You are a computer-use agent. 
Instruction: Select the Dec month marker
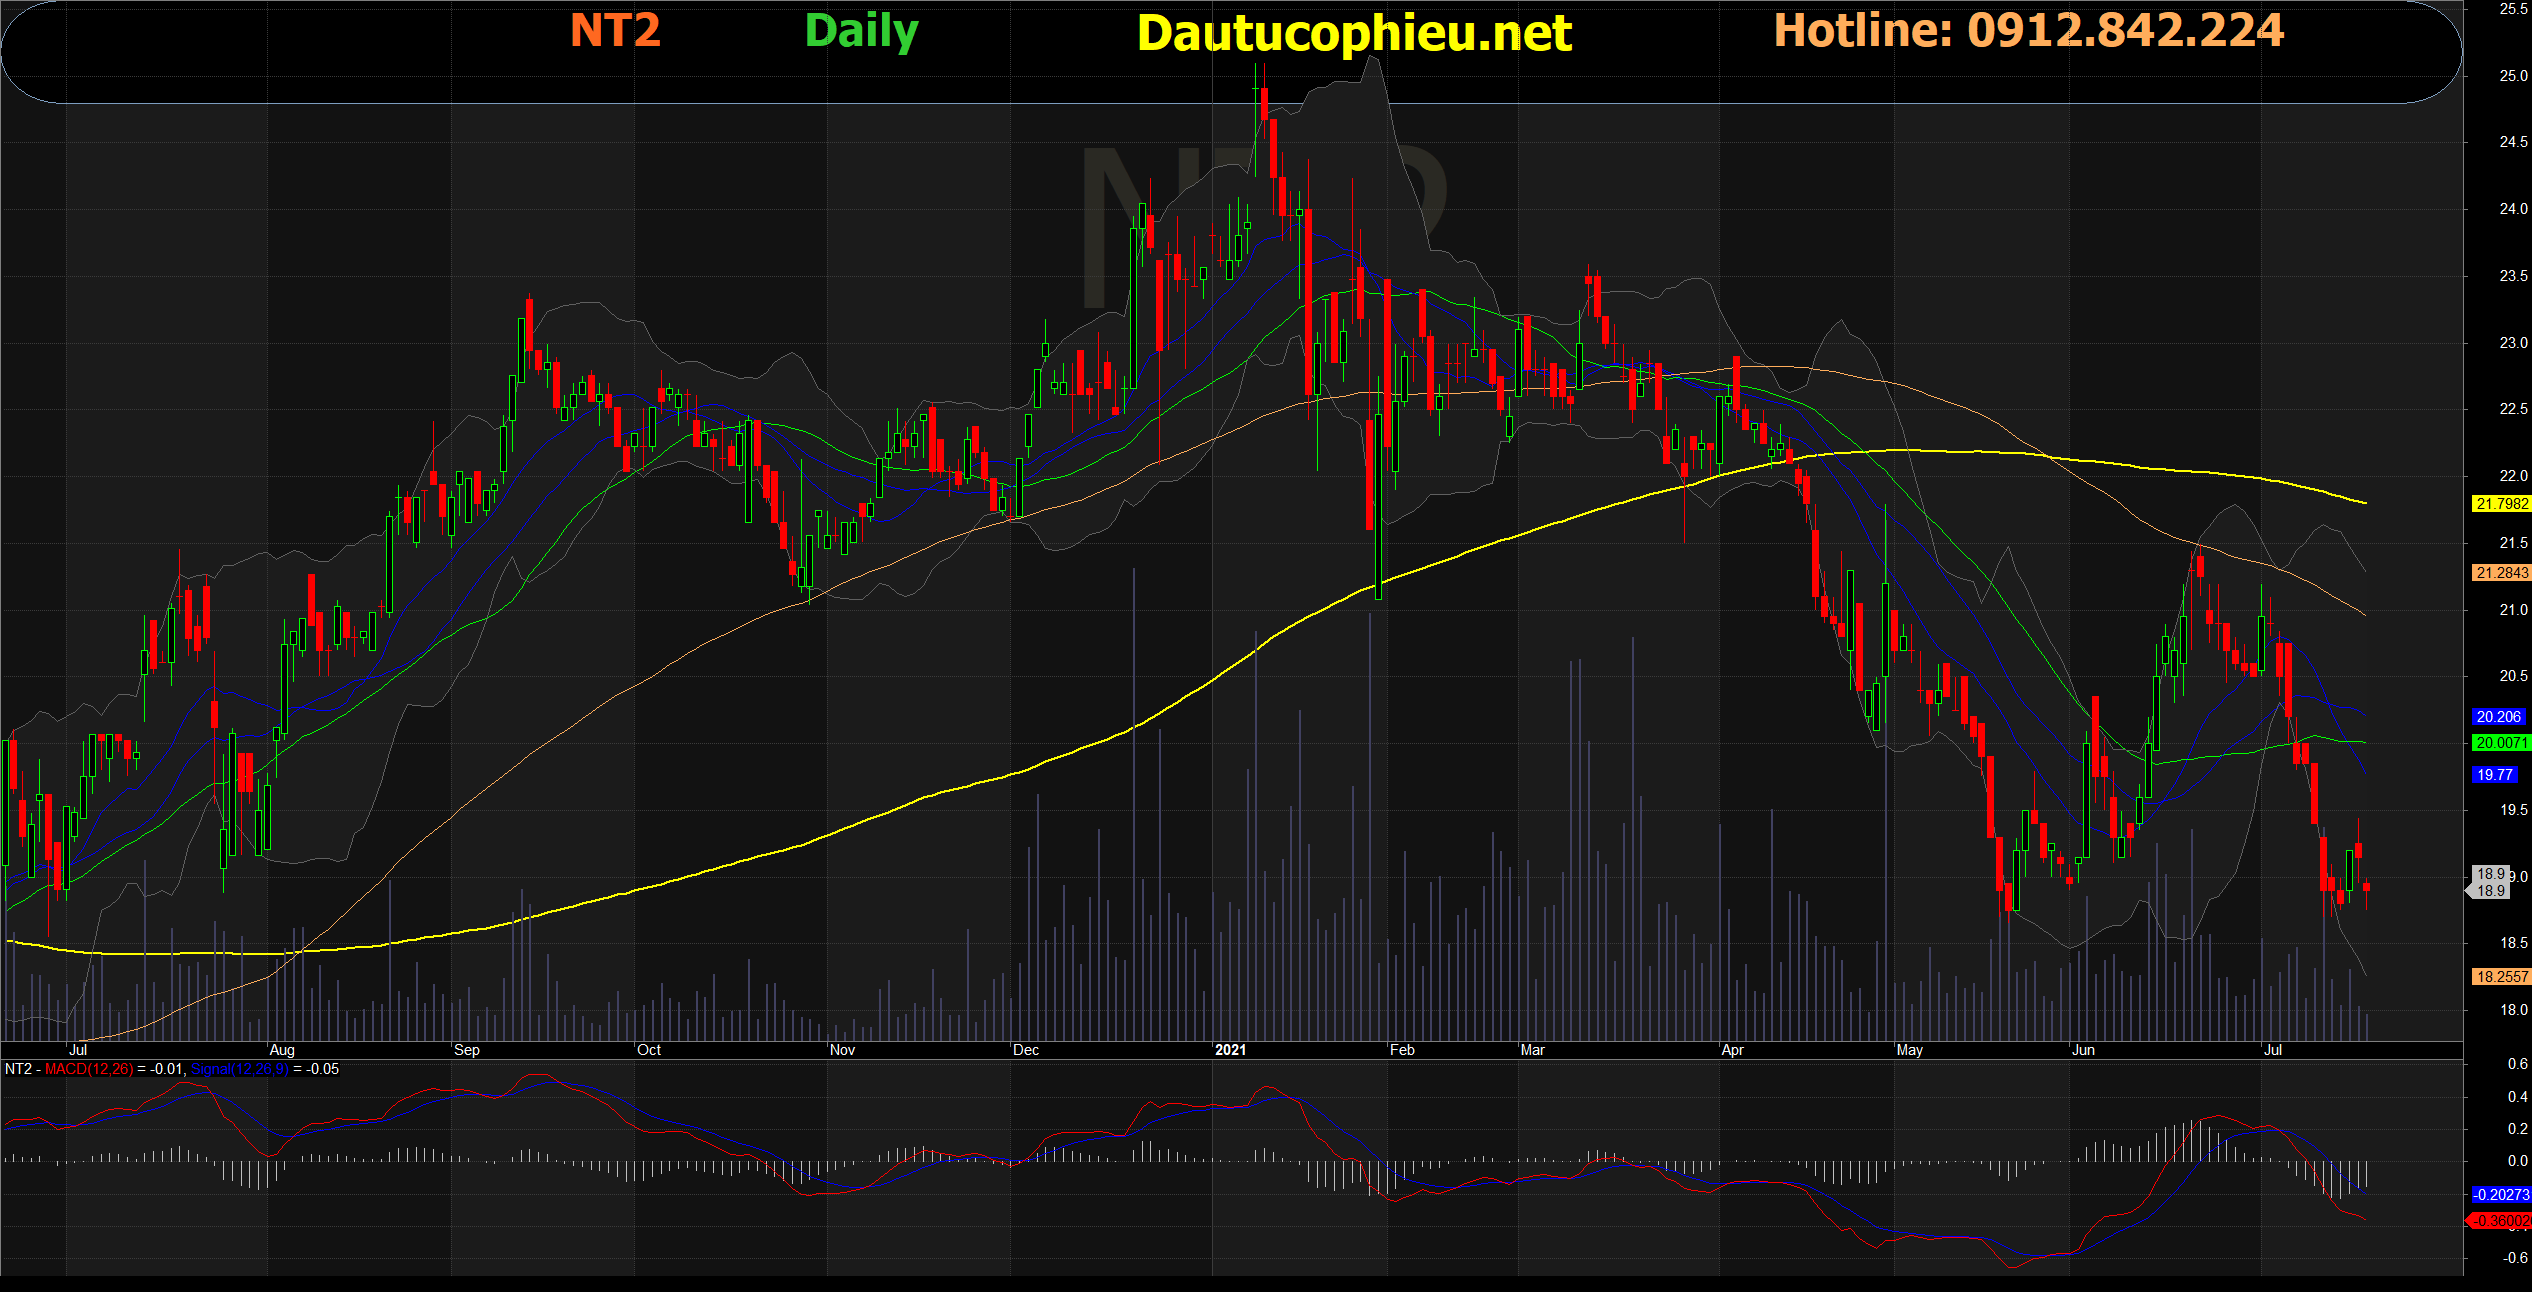tap(1025, 1050)
